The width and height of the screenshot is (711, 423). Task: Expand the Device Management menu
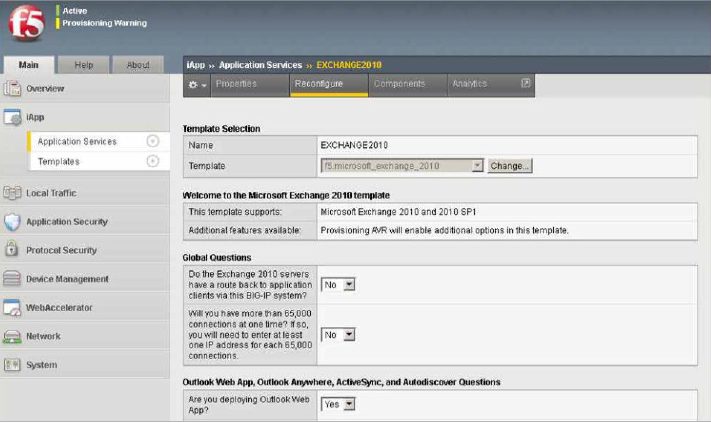[67, 279]
